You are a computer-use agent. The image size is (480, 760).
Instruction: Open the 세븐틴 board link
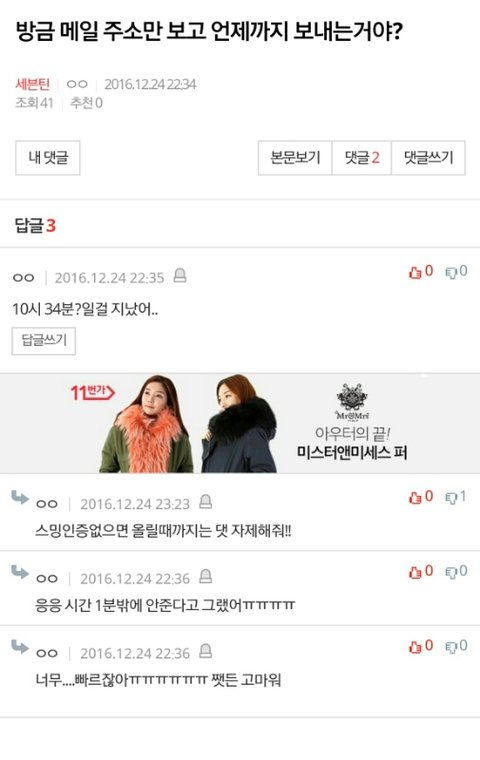pyautogui.click(x=32, y=84)
